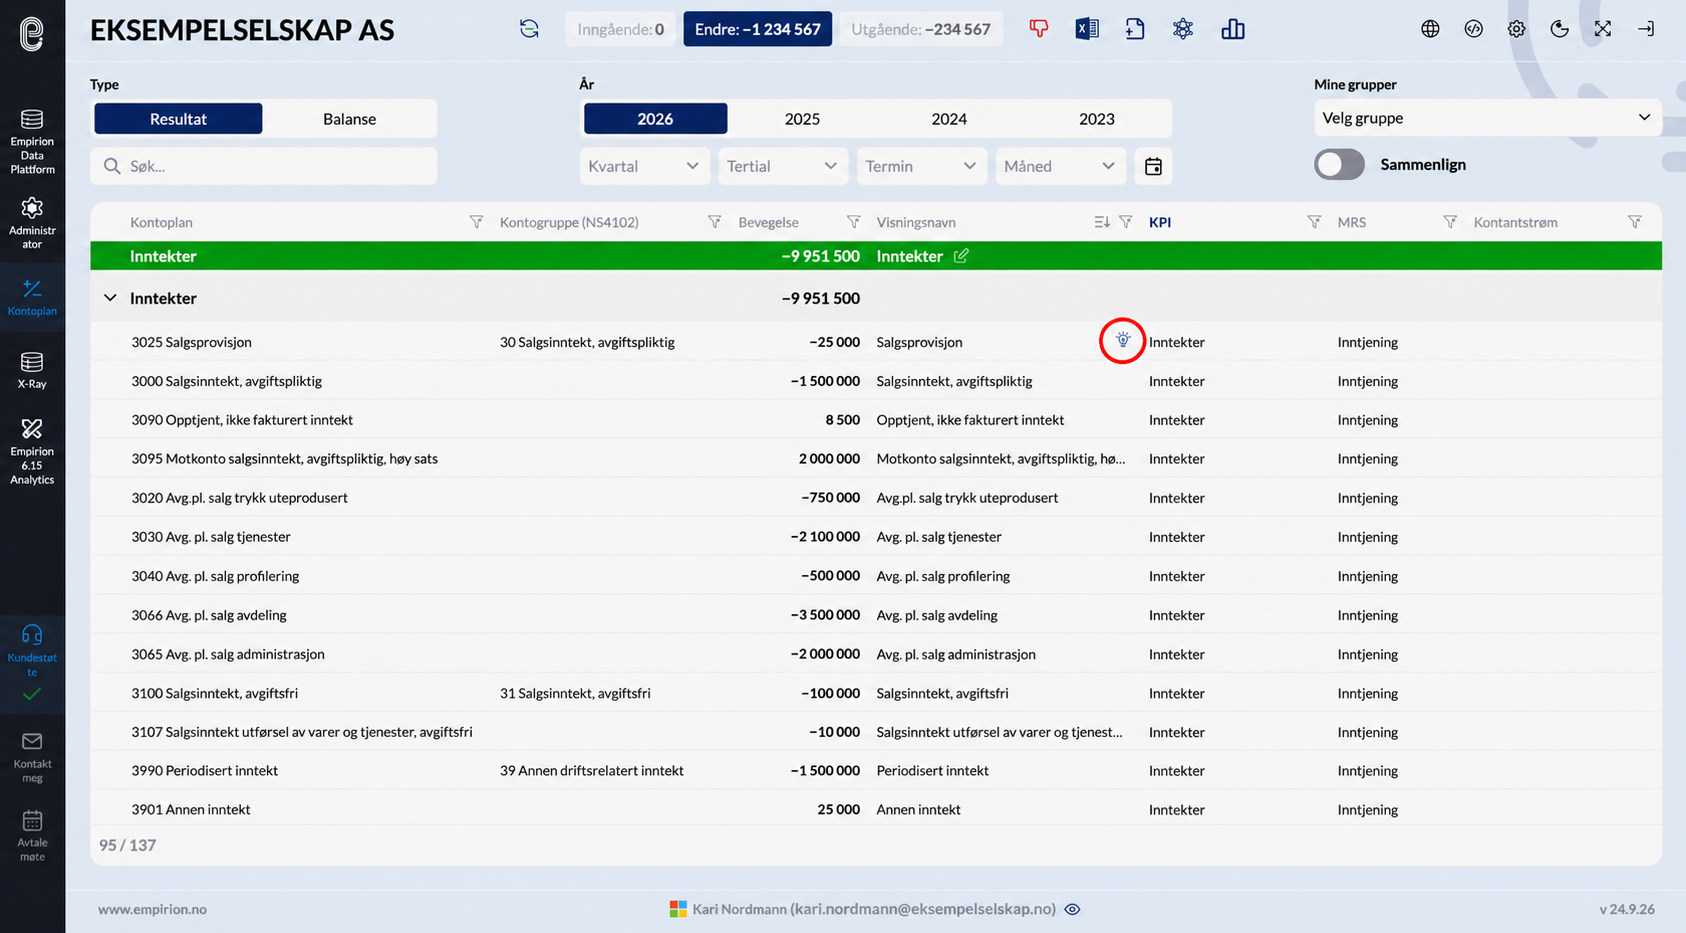Sort the Visningsnavn column
1686x933 pixels.
[x=1101, y=222]
